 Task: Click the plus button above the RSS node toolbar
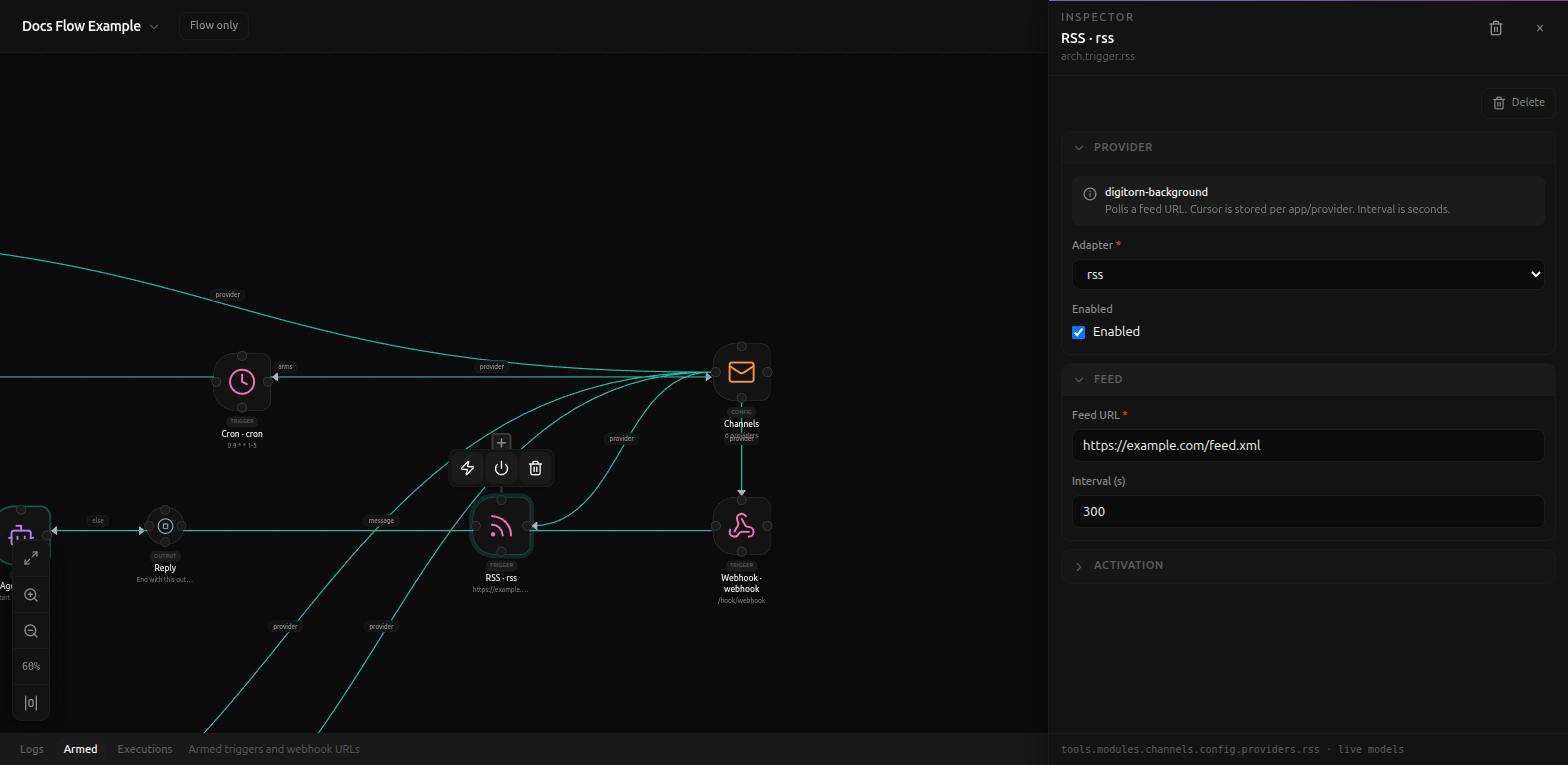501,442
